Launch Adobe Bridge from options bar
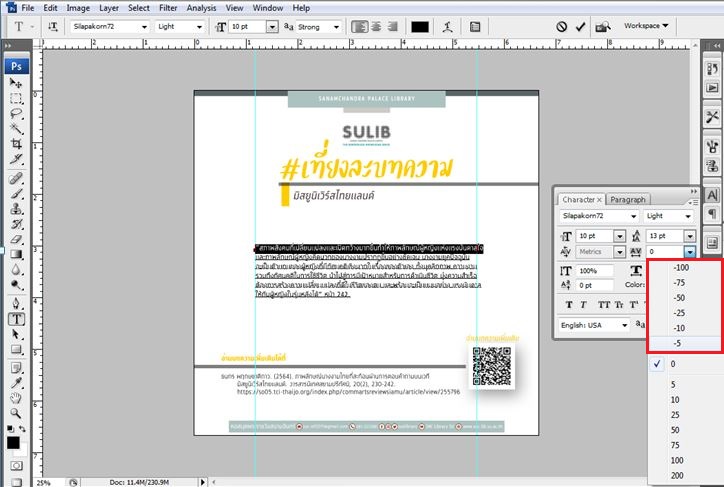 603,27
